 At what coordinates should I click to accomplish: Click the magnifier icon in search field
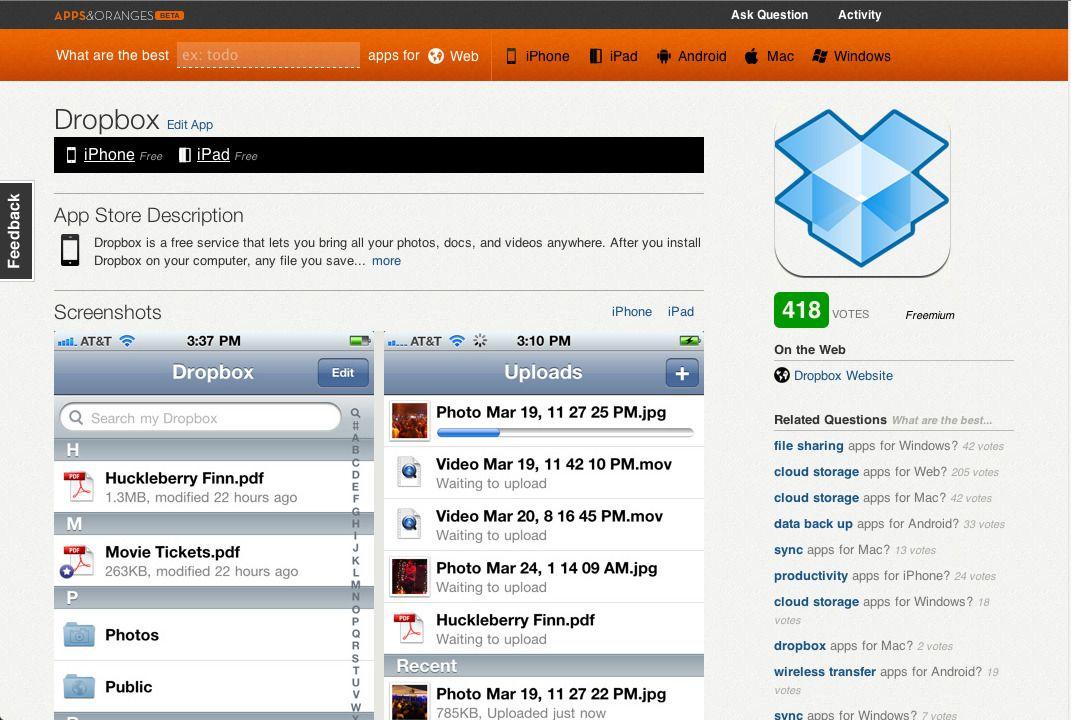coord(76,417)
